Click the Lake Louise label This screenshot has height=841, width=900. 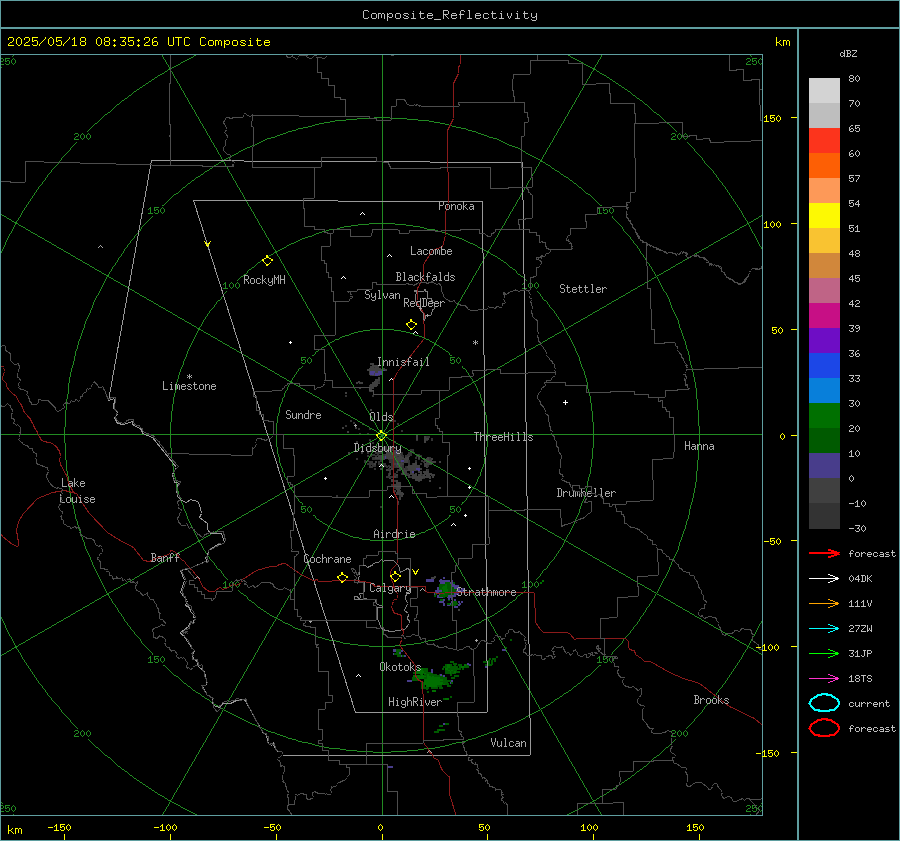(x=77, y=491)
